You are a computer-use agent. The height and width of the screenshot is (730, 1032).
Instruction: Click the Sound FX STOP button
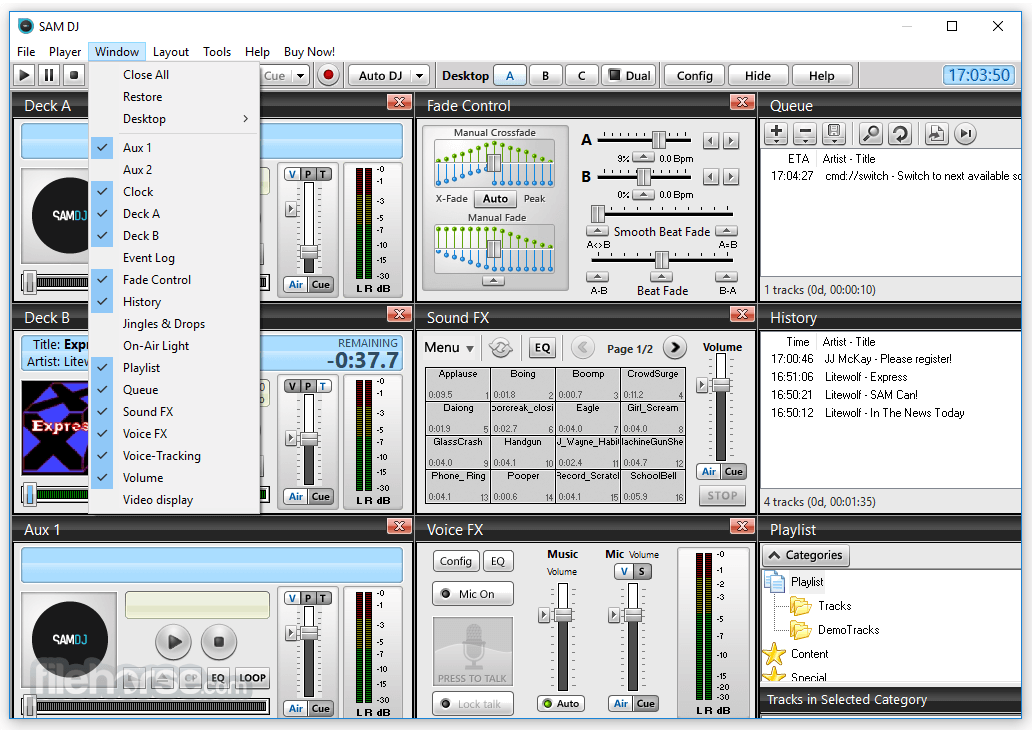[x=721, y=496]
